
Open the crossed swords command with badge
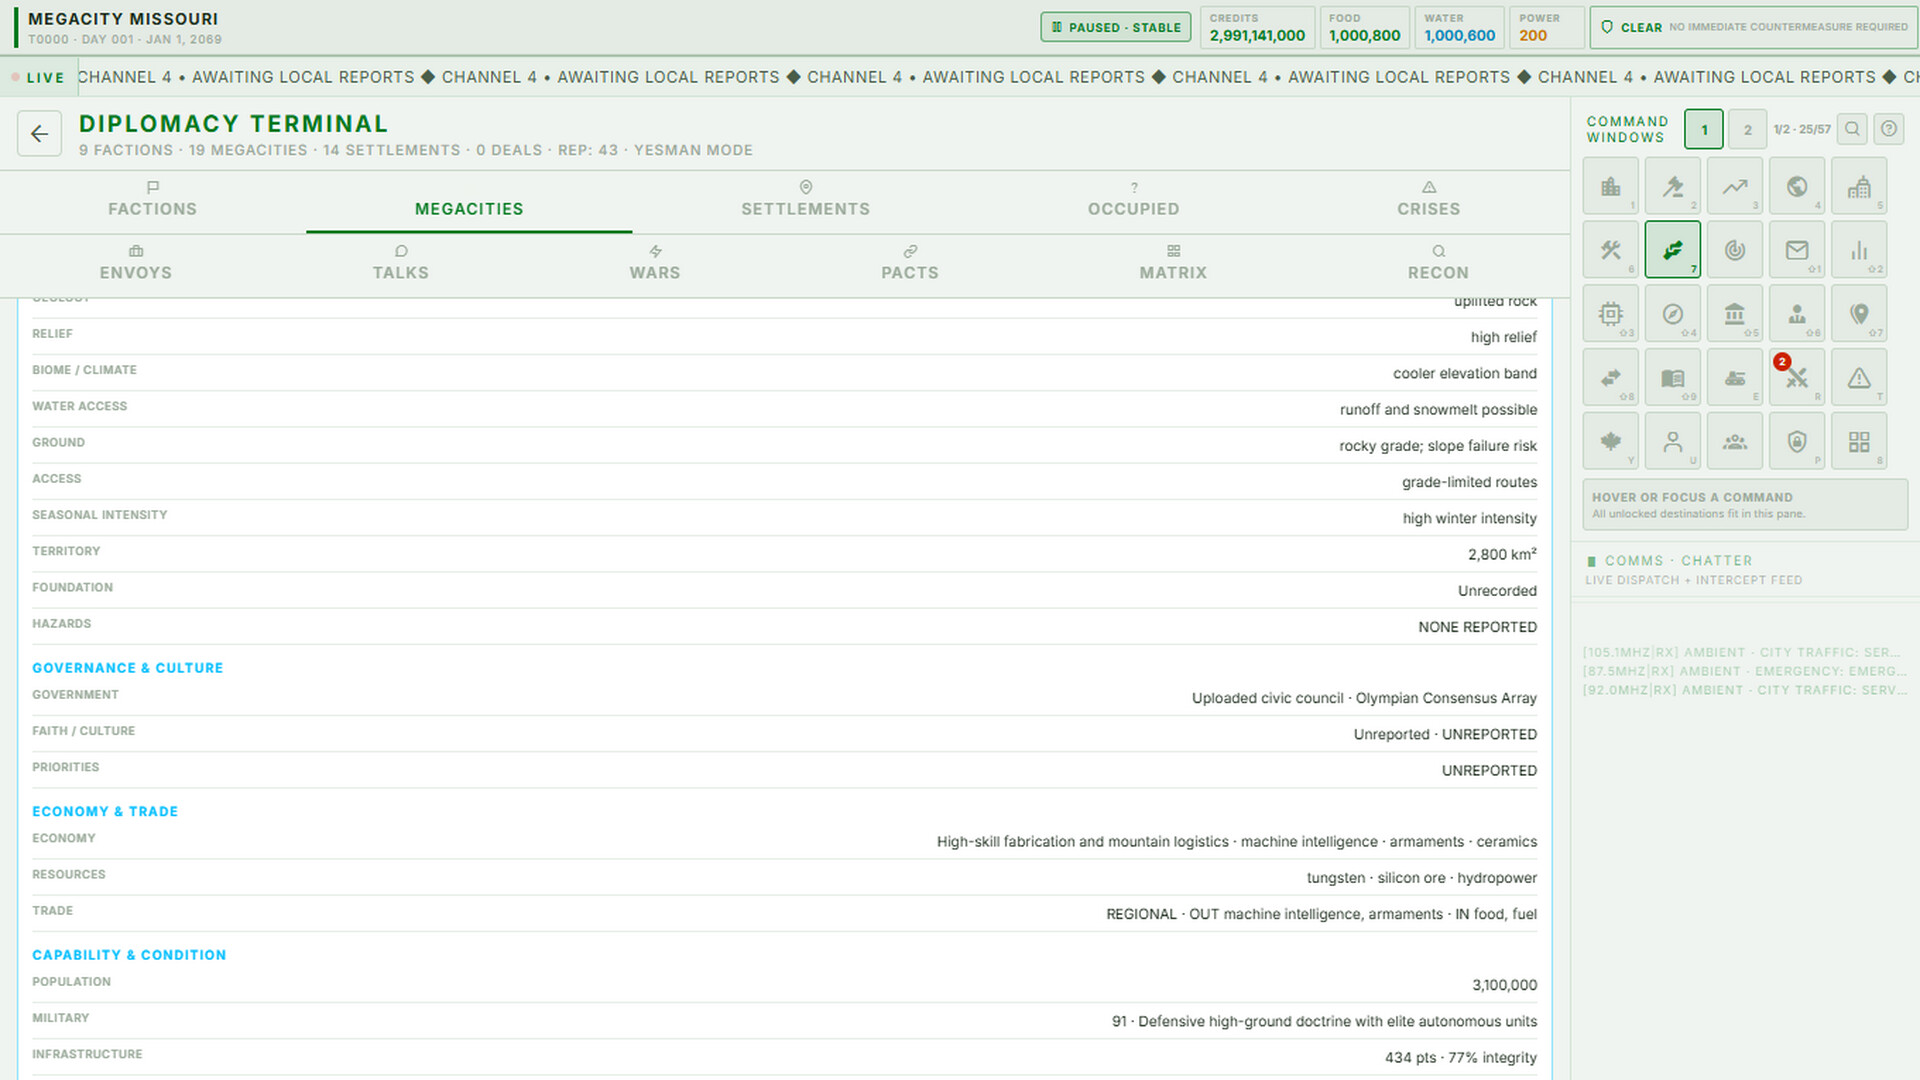coord(1796,378)
